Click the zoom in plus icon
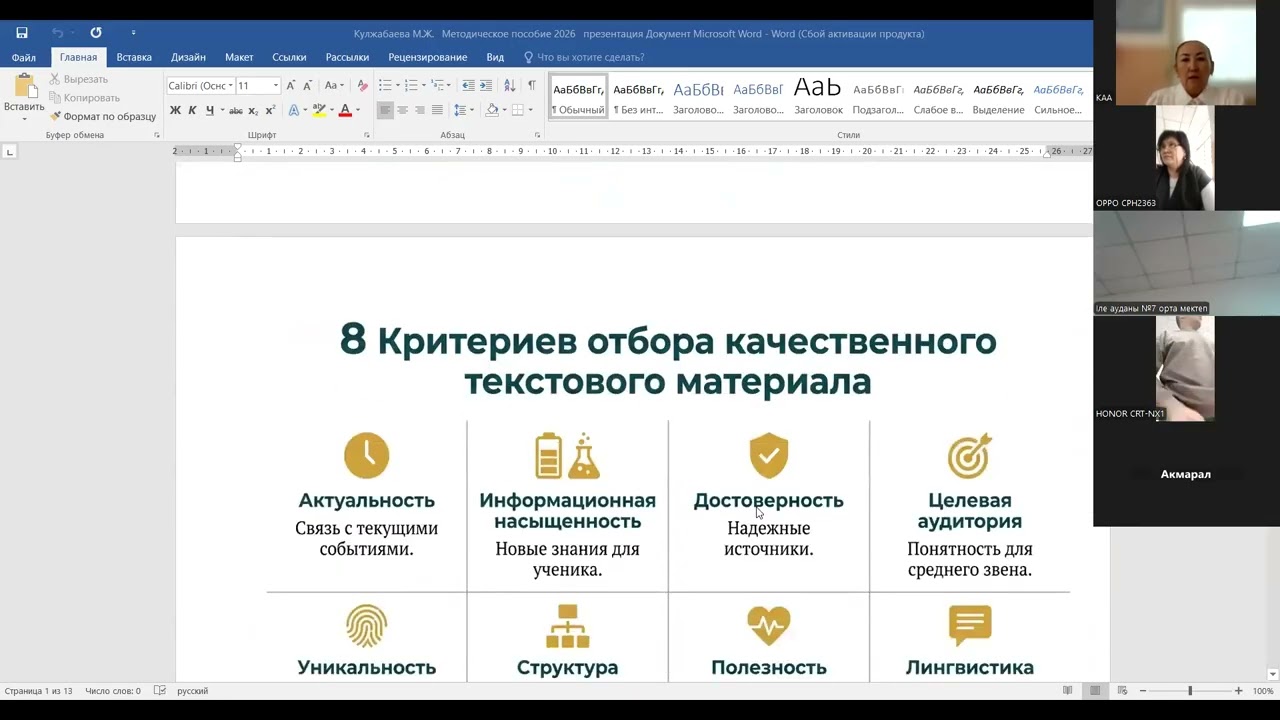The image size is (1280, 720). tap(1238, 691)
